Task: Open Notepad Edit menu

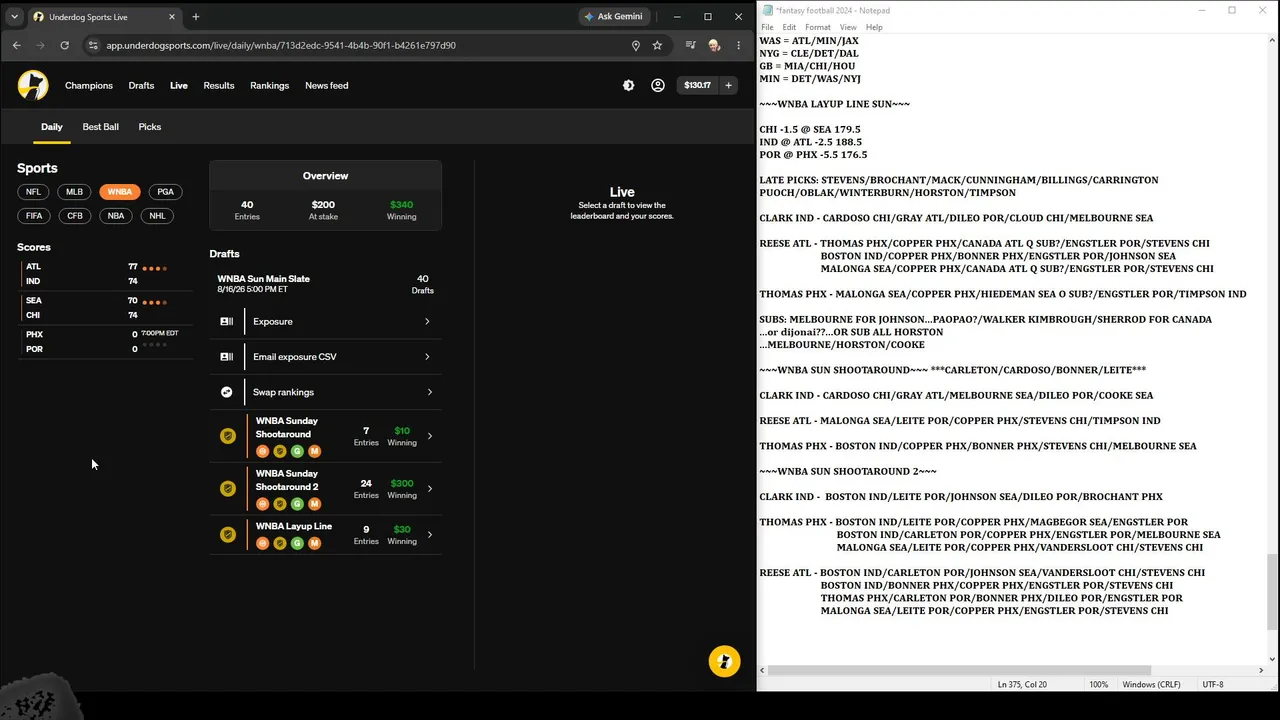Action: click(x=789, y=27)
